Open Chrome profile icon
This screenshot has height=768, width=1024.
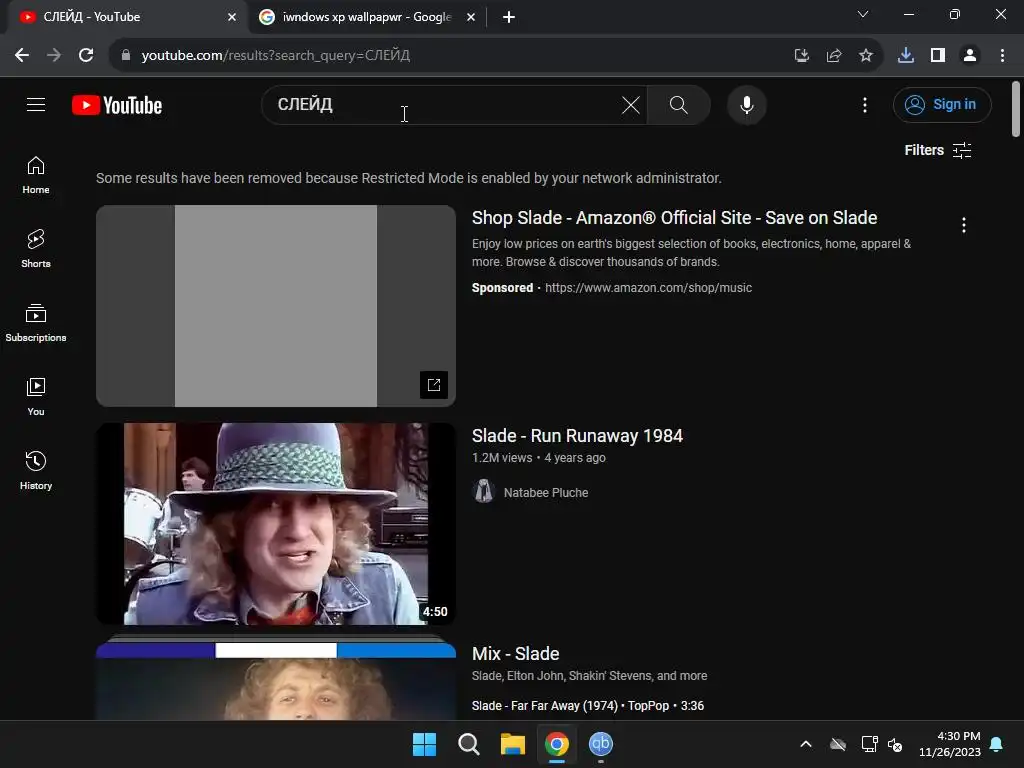pos(970,55)
